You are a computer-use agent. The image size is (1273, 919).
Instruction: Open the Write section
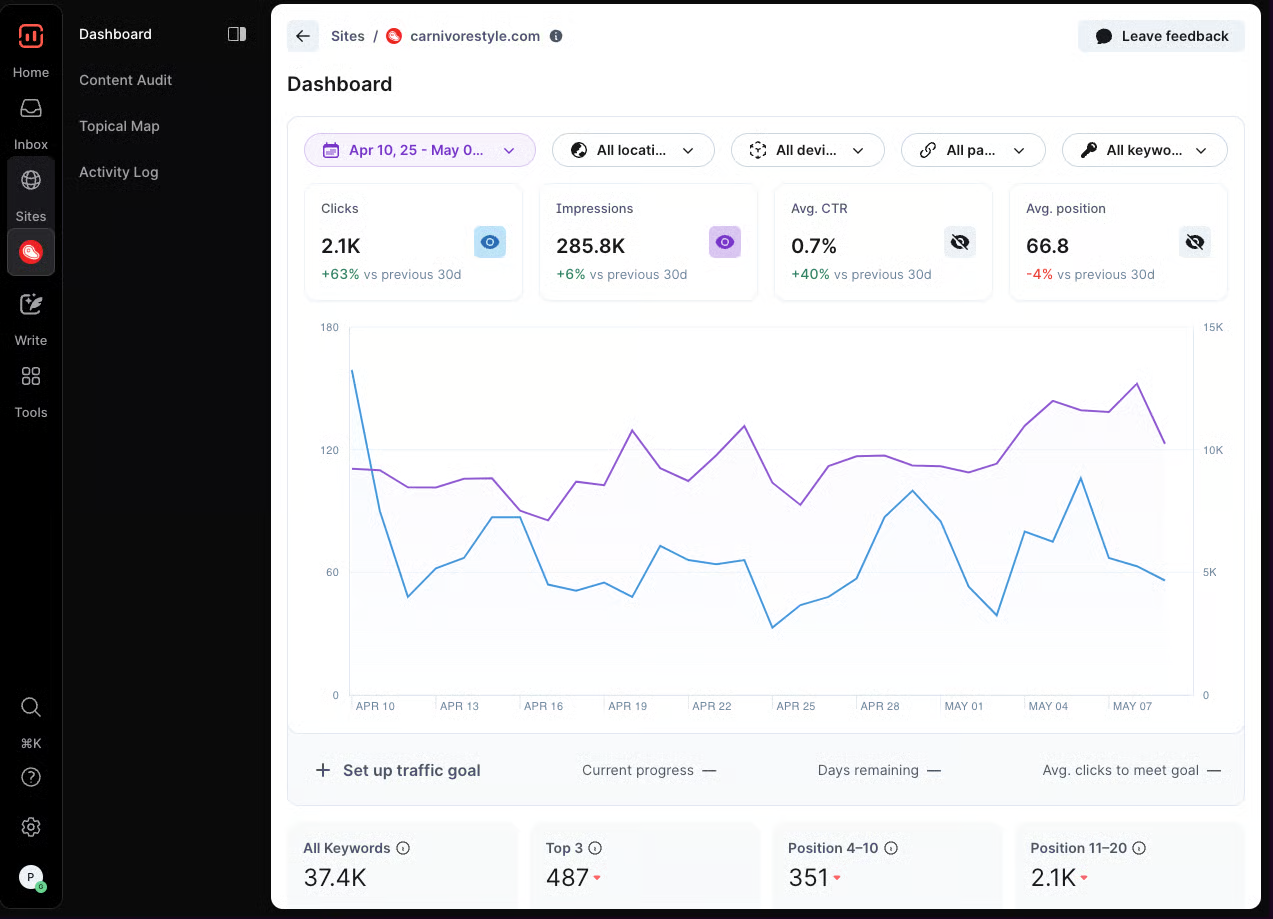tap(30, 311)
